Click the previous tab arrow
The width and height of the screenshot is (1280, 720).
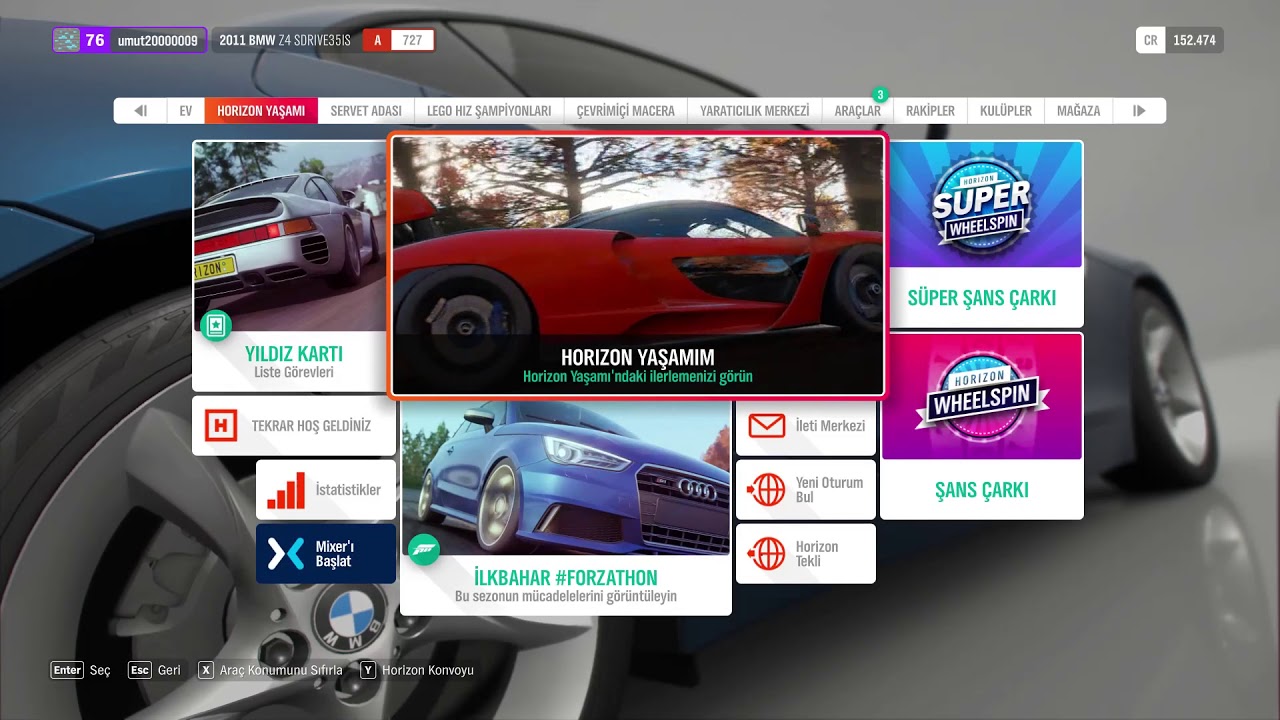[x=140, y=111]
